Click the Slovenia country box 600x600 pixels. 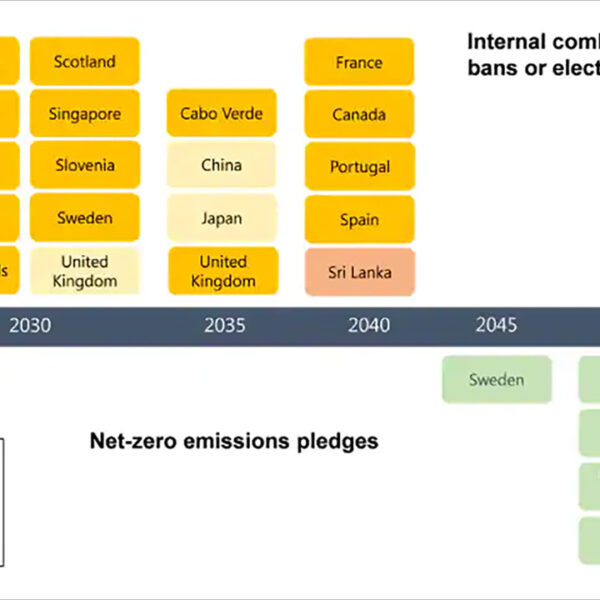(84, 166)
